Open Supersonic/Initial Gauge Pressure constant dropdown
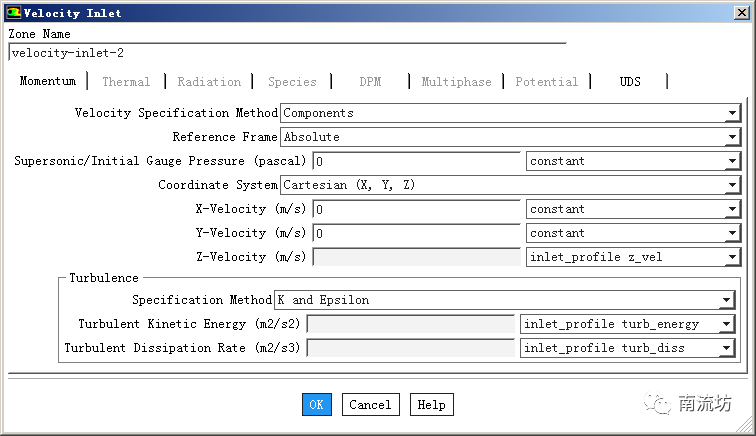 (x=732, y=161)
